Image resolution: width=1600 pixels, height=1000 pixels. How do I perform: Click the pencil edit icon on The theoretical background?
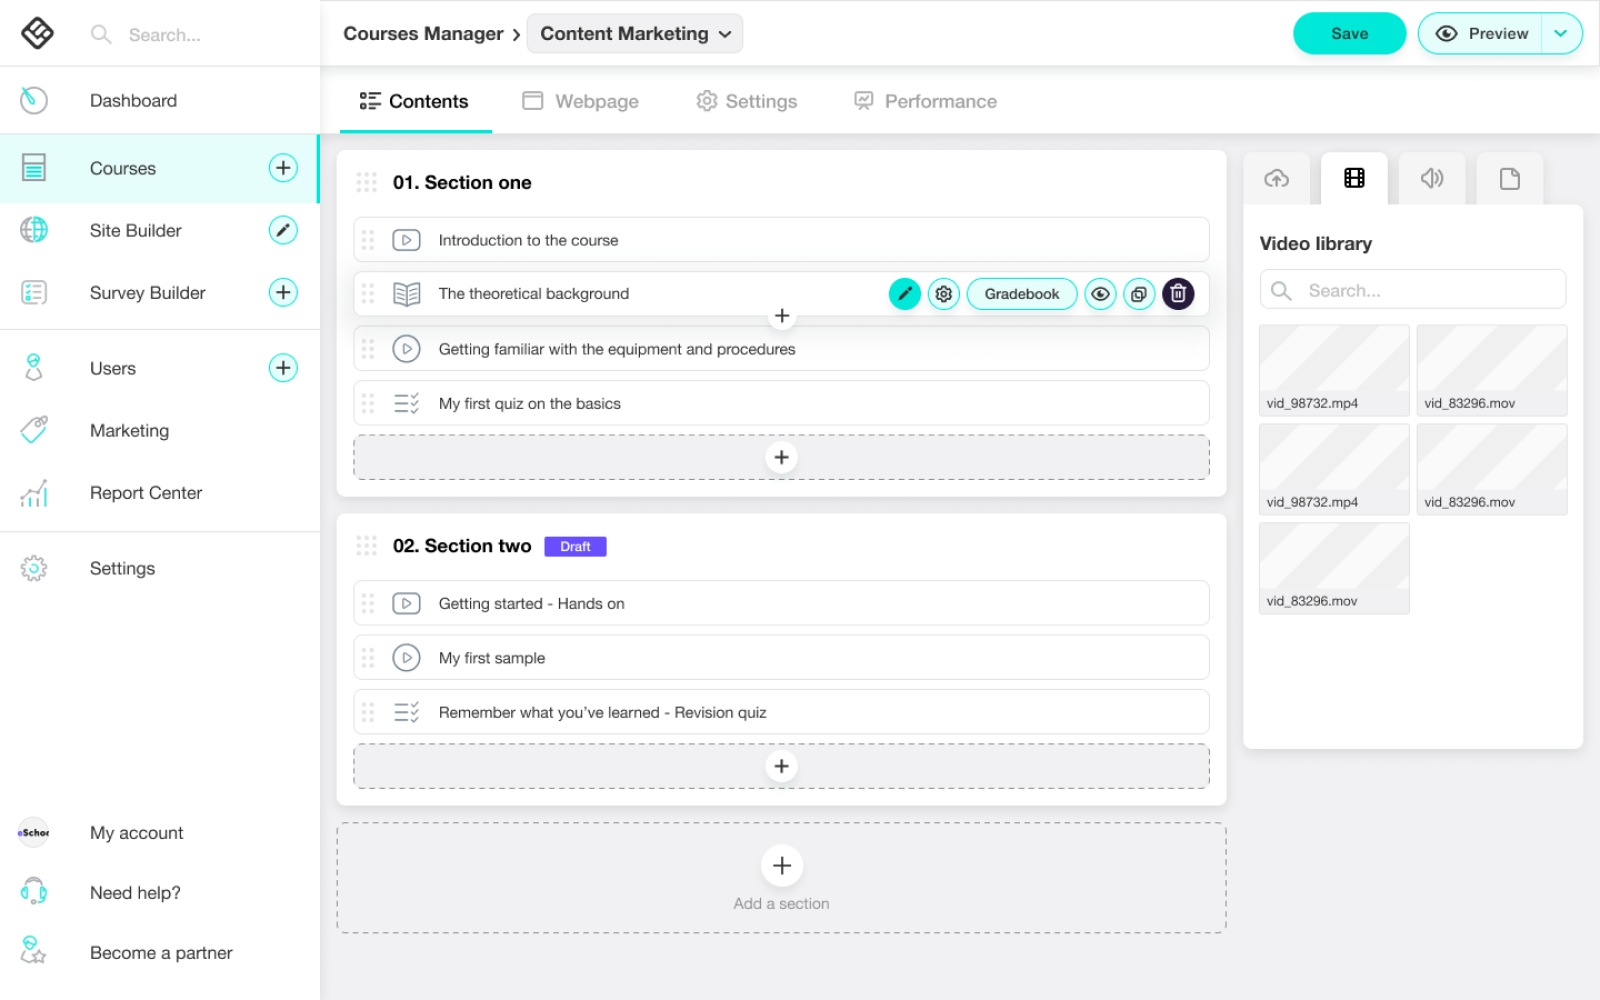(904, 294)
